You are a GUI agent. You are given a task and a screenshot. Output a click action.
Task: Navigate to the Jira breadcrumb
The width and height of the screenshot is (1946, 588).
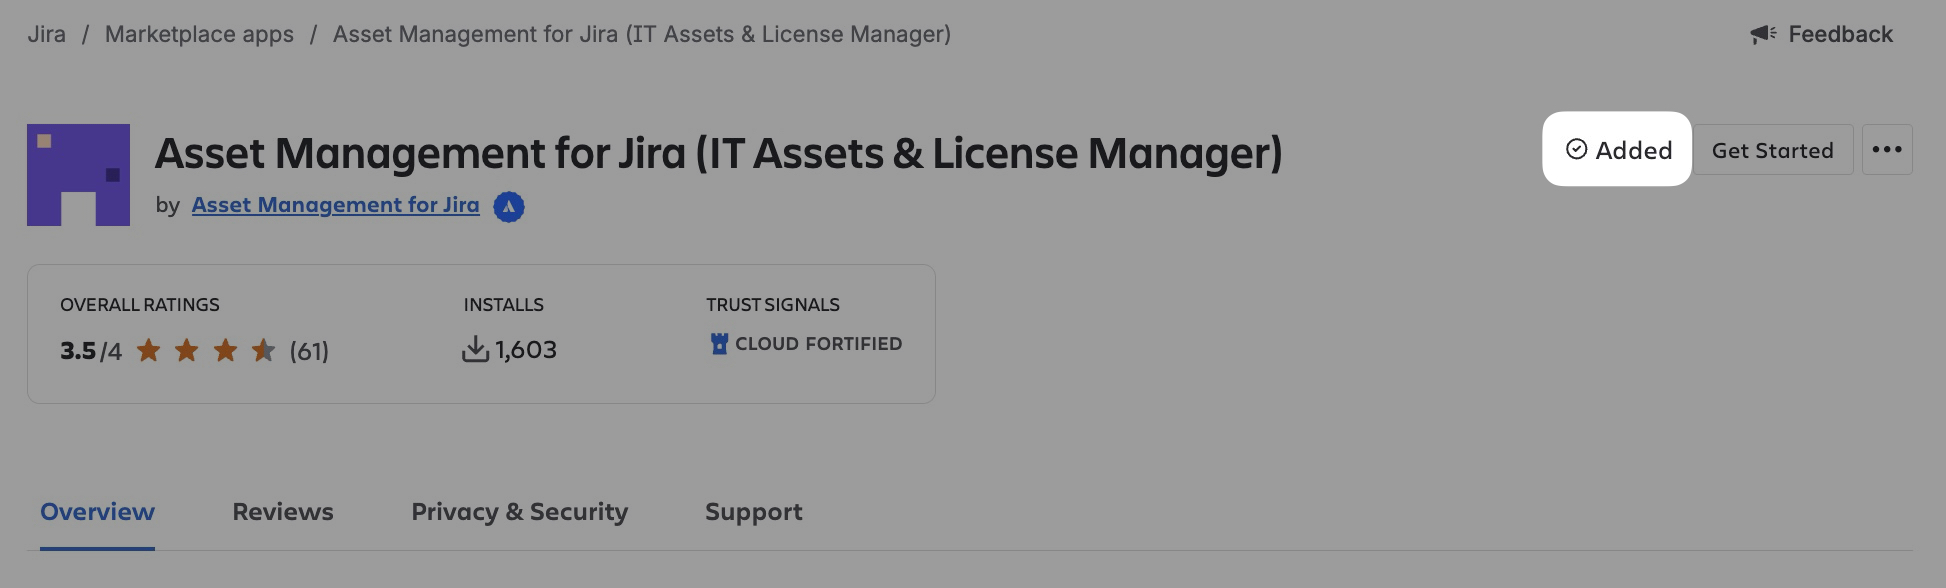(x=46, y=34)
